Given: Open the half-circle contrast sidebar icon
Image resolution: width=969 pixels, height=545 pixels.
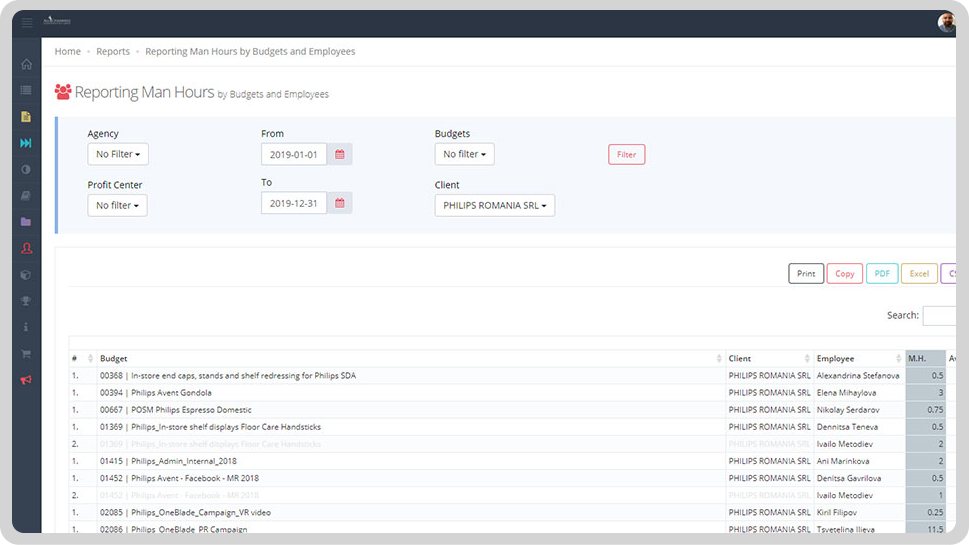Looking at the screenshot, I should click(26, 169).
